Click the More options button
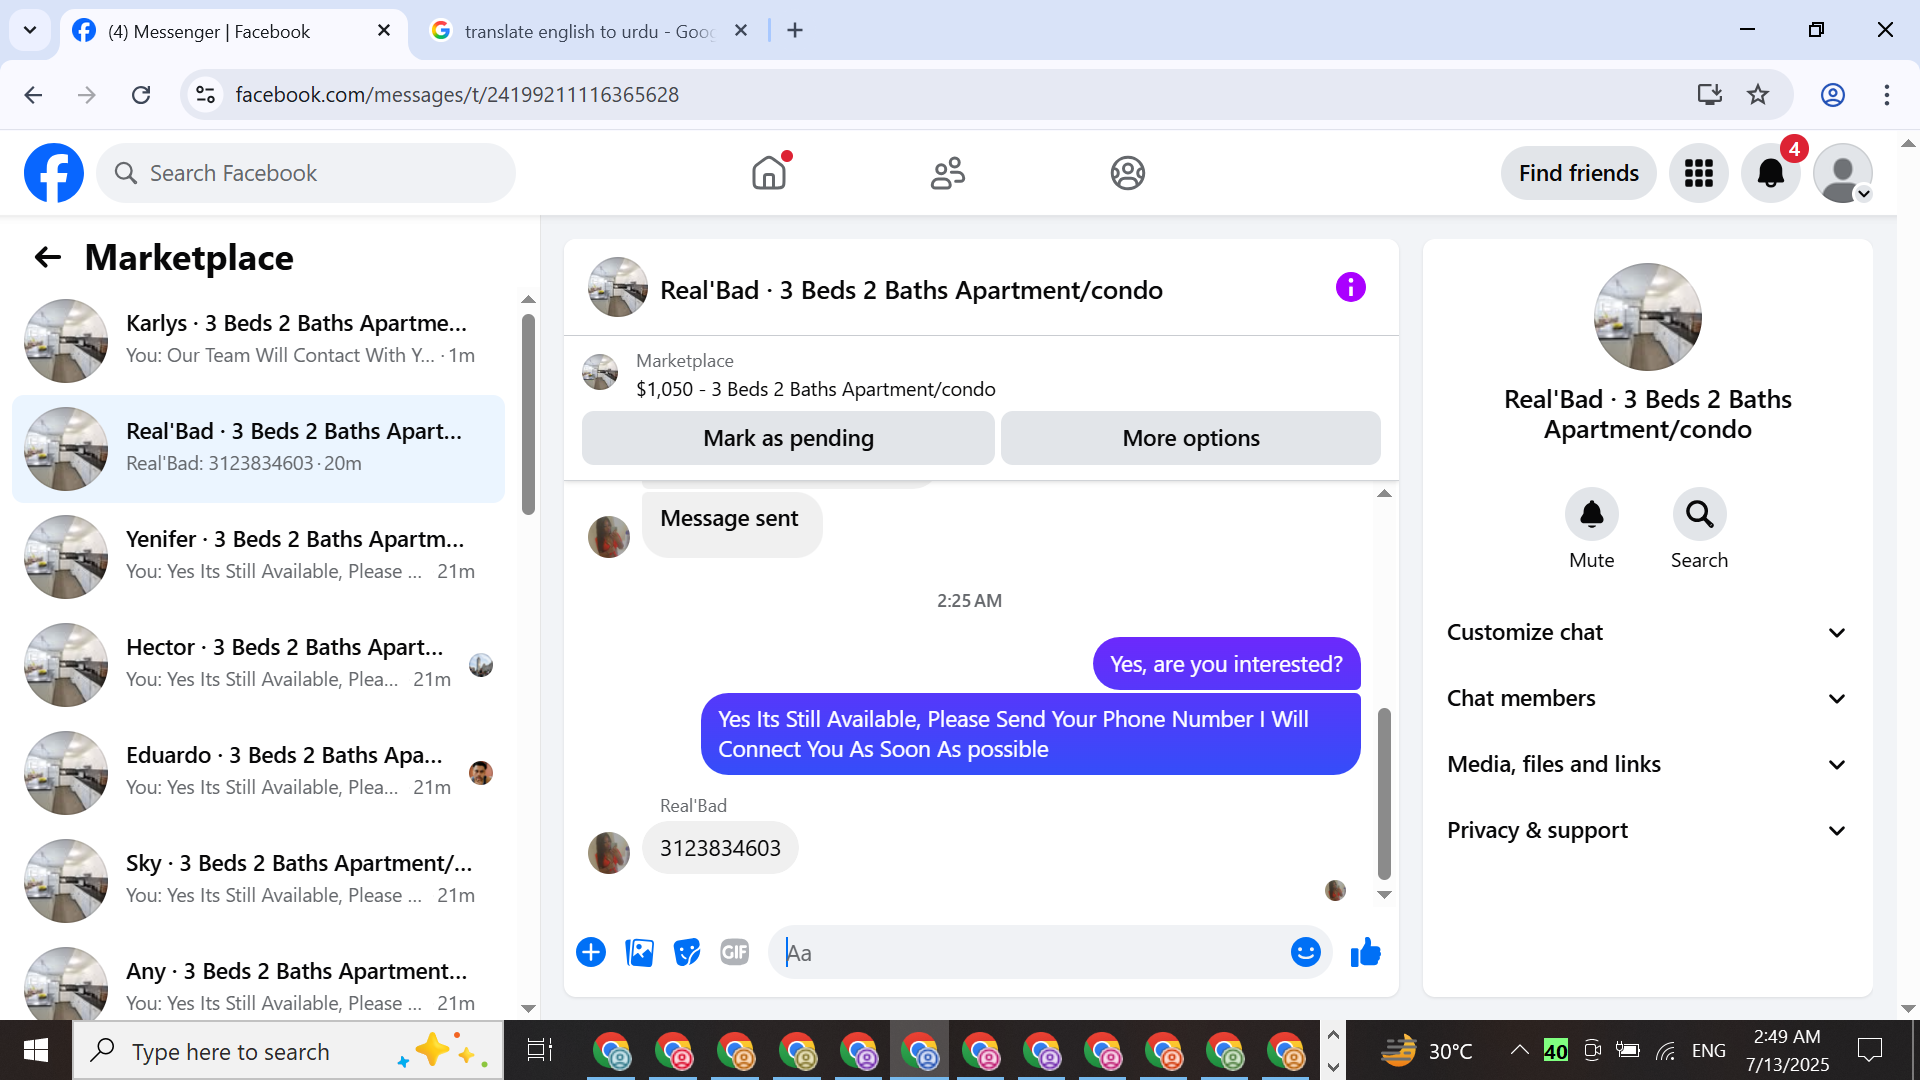 [1190, 438]
